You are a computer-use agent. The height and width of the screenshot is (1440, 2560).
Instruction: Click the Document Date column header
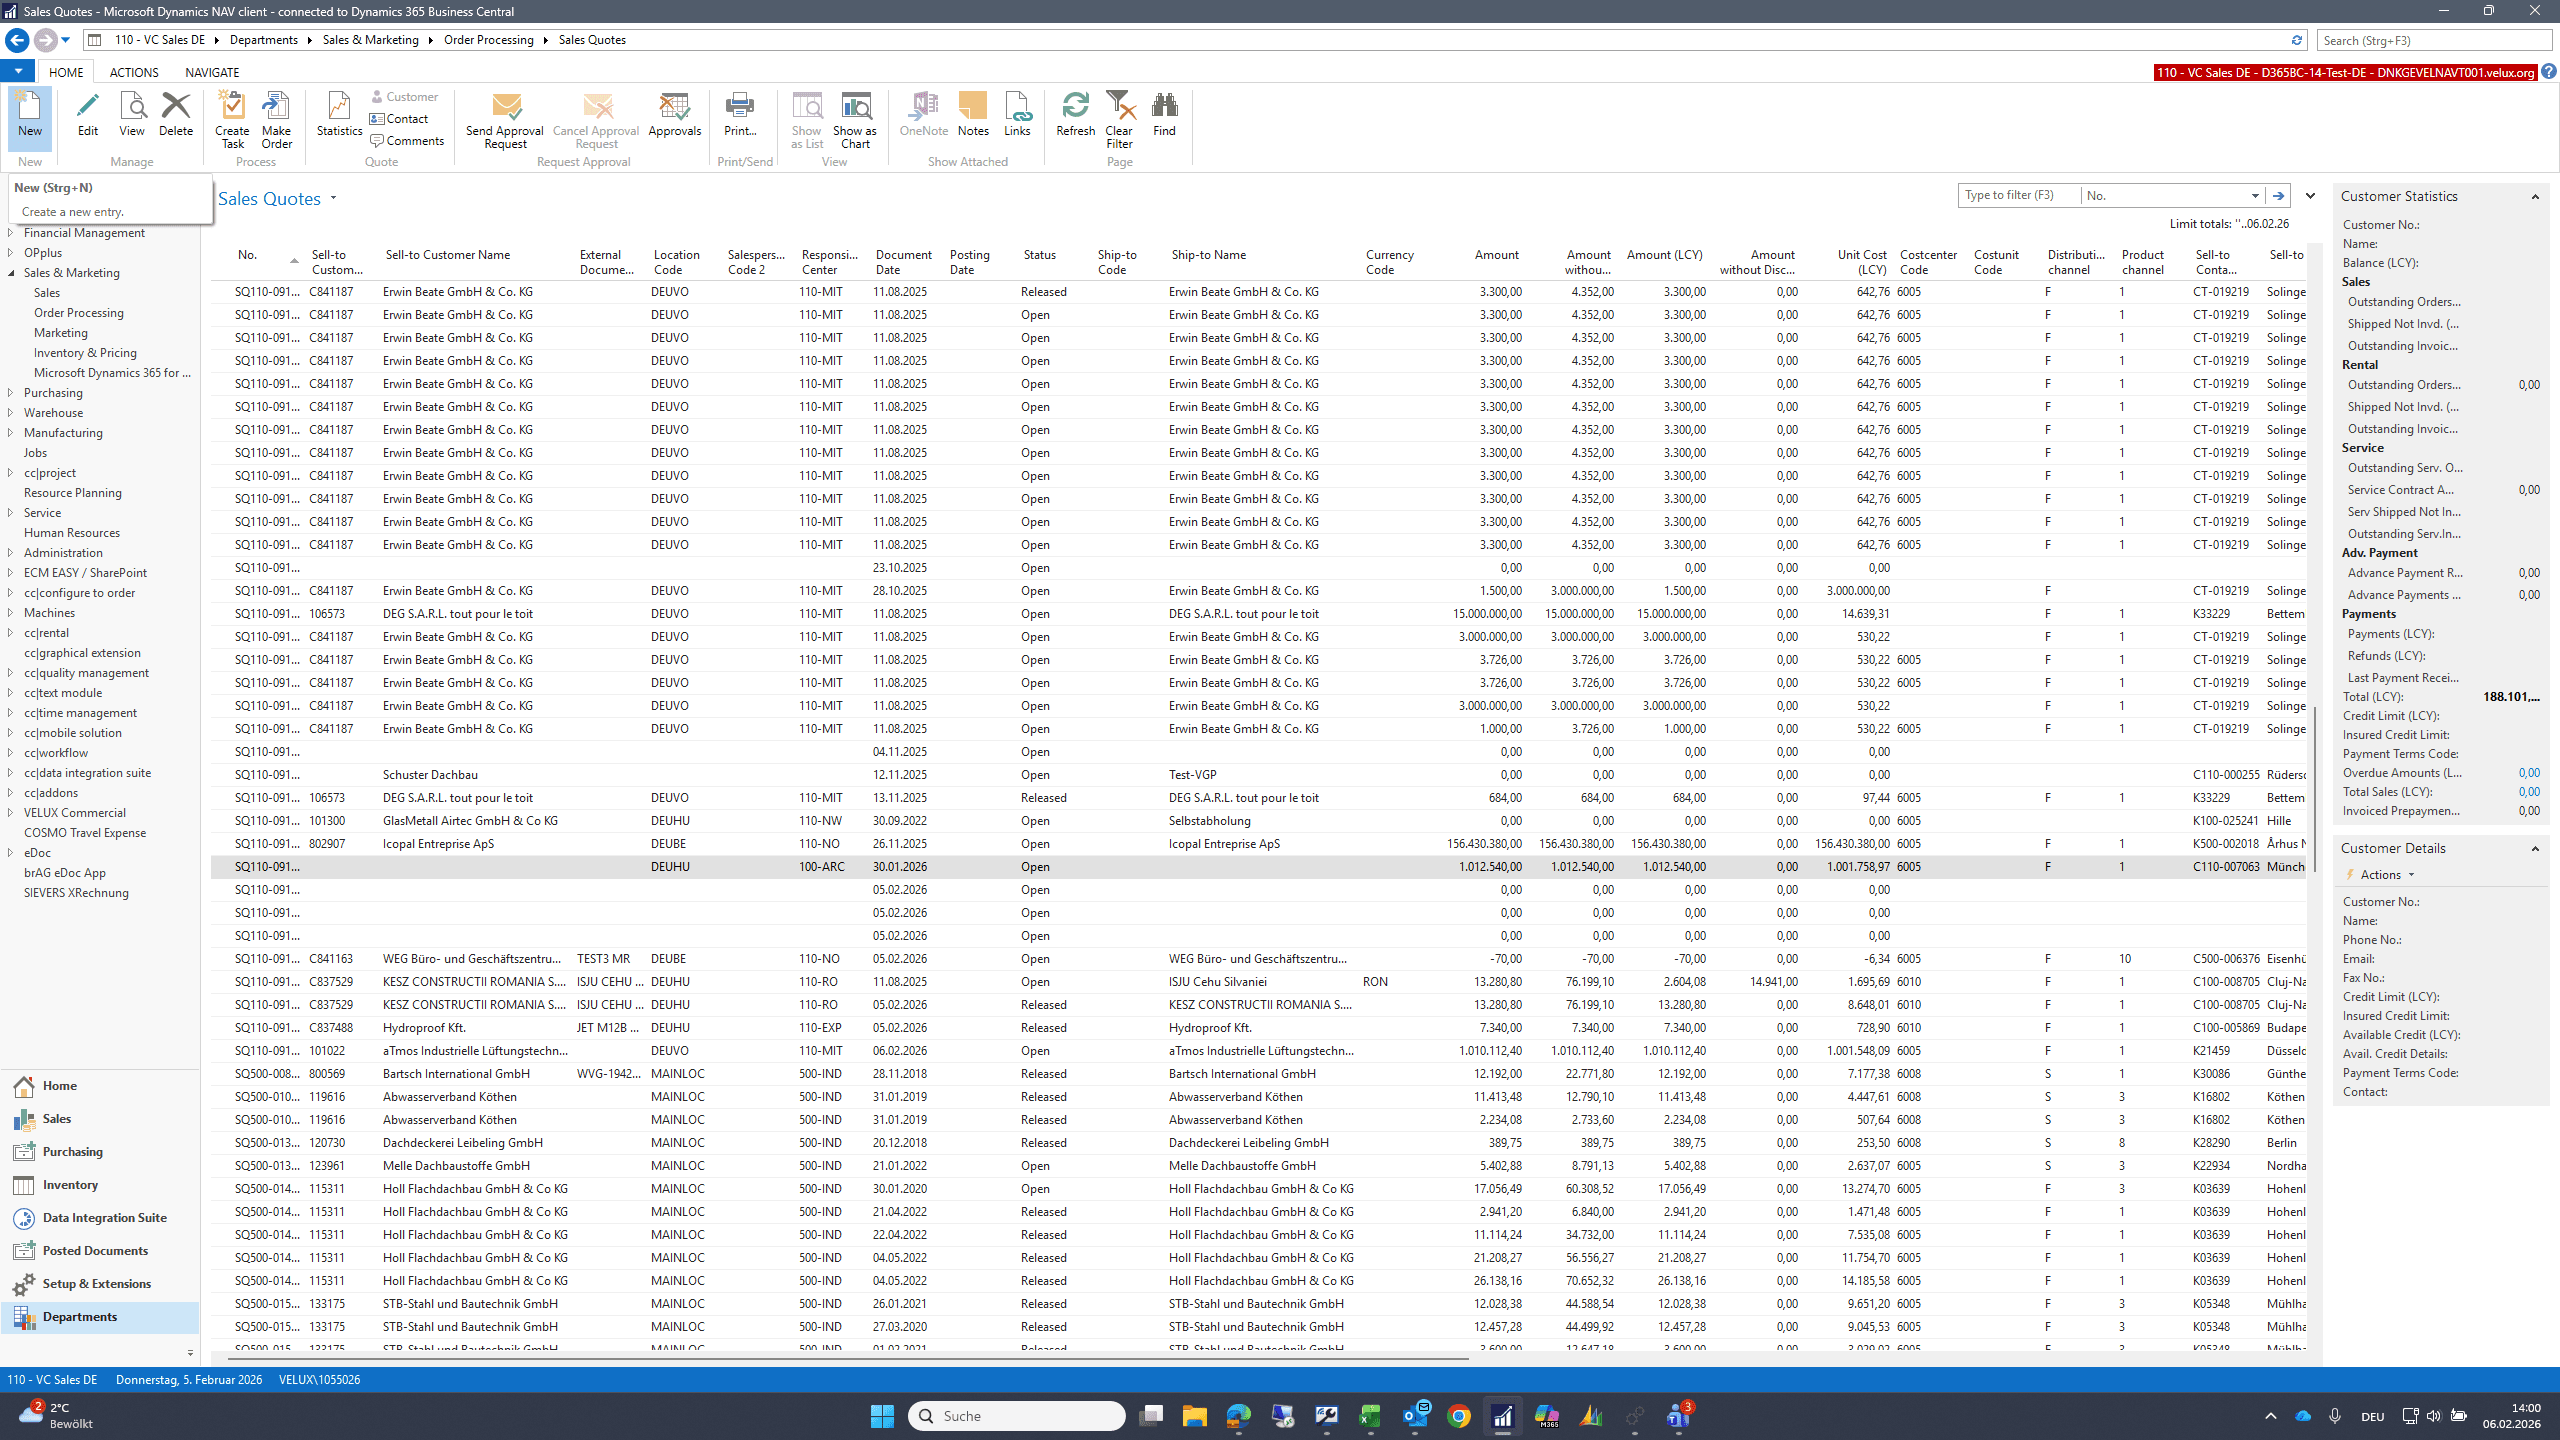[904, 262]
